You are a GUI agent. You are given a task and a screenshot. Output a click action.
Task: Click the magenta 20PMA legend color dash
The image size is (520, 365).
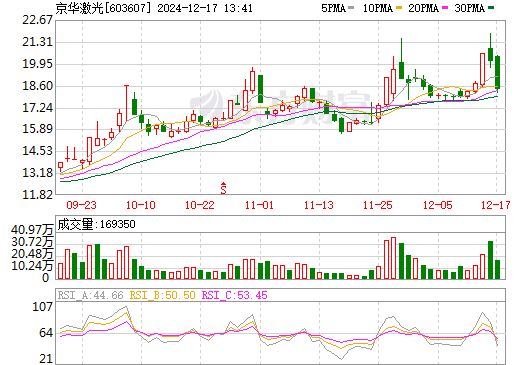(445, 8)
